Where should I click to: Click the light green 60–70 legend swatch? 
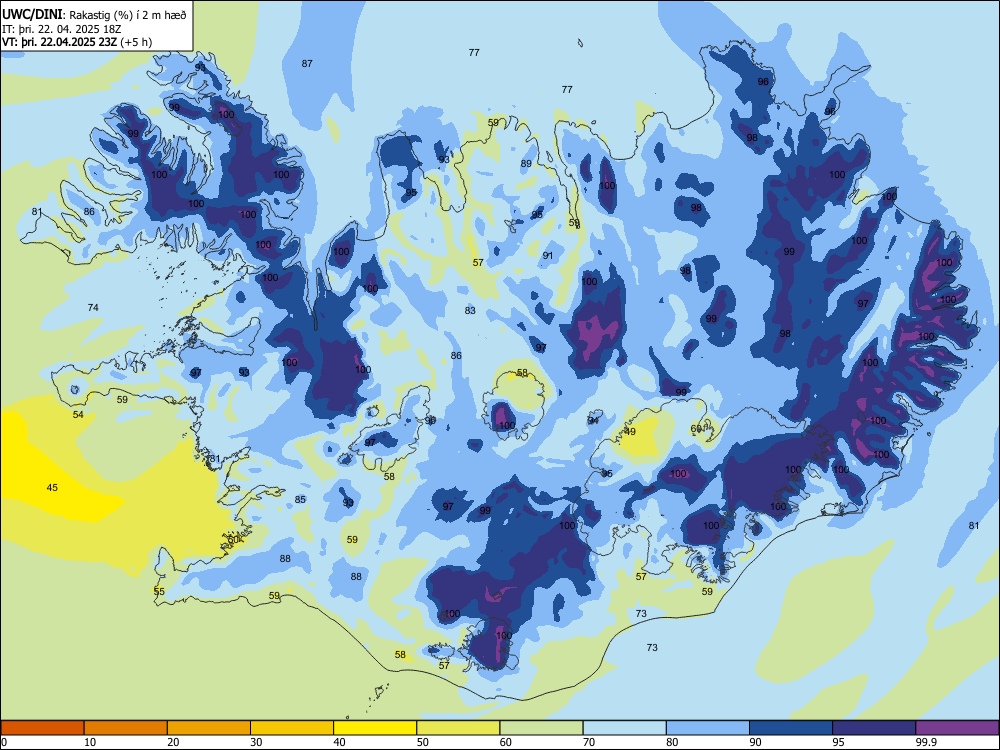(541, 728)
